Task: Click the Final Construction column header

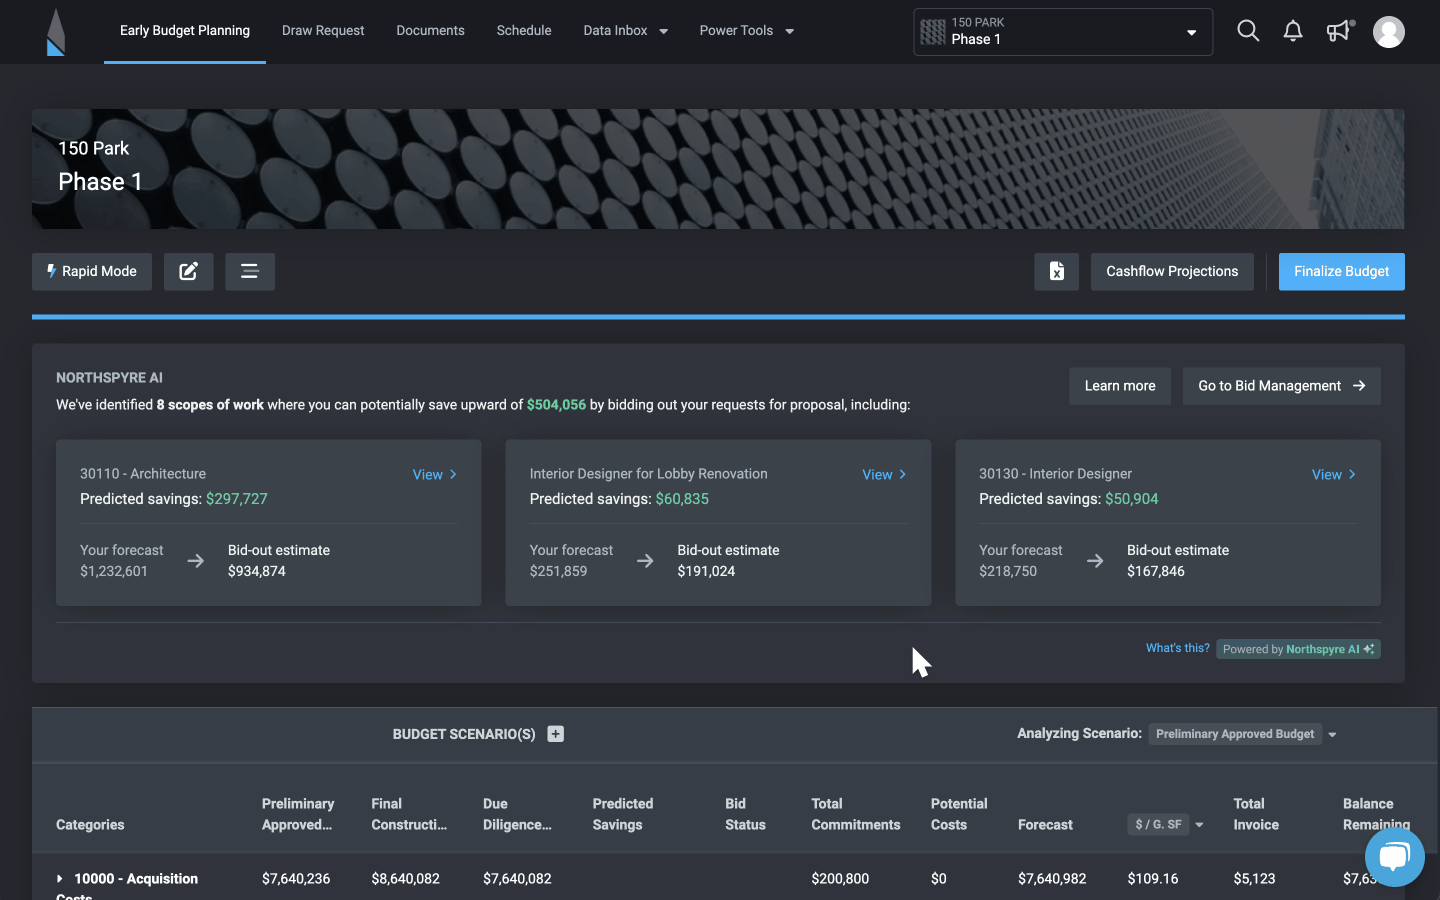Action: pos(409,814)
